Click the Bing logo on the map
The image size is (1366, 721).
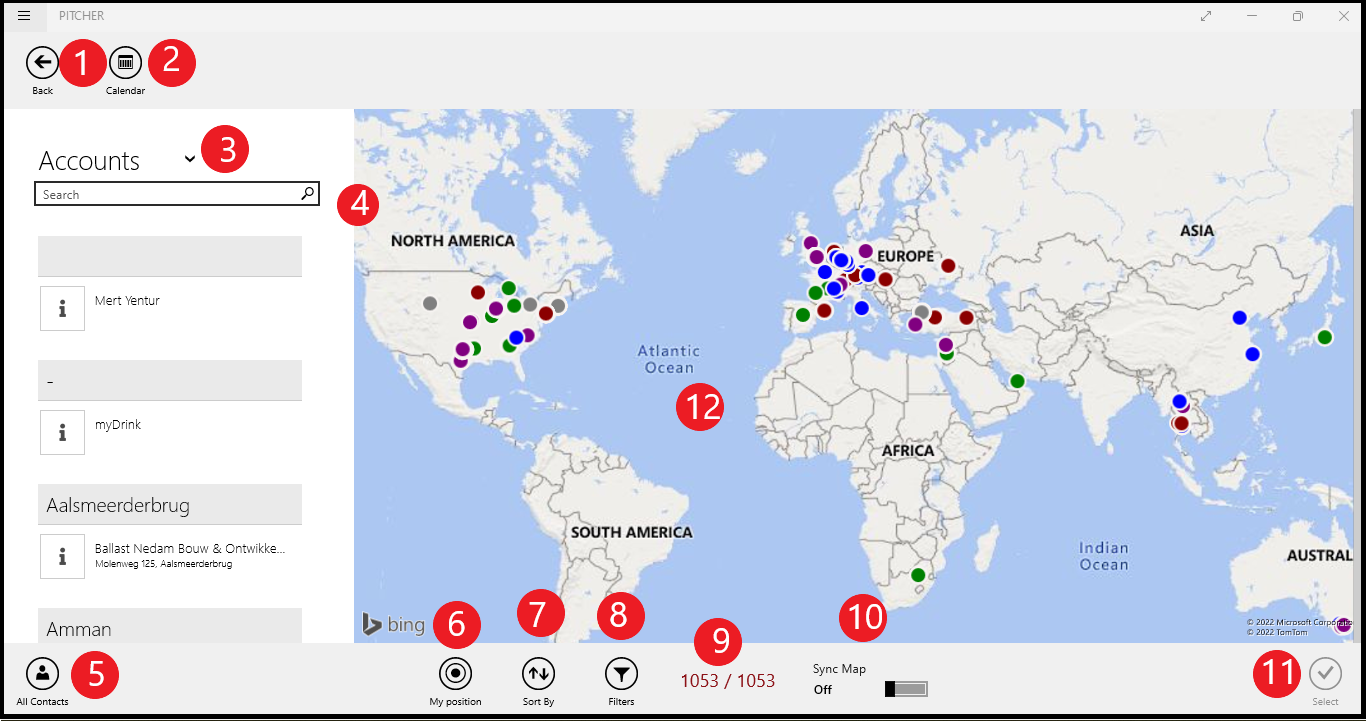[x=393, y=624]
